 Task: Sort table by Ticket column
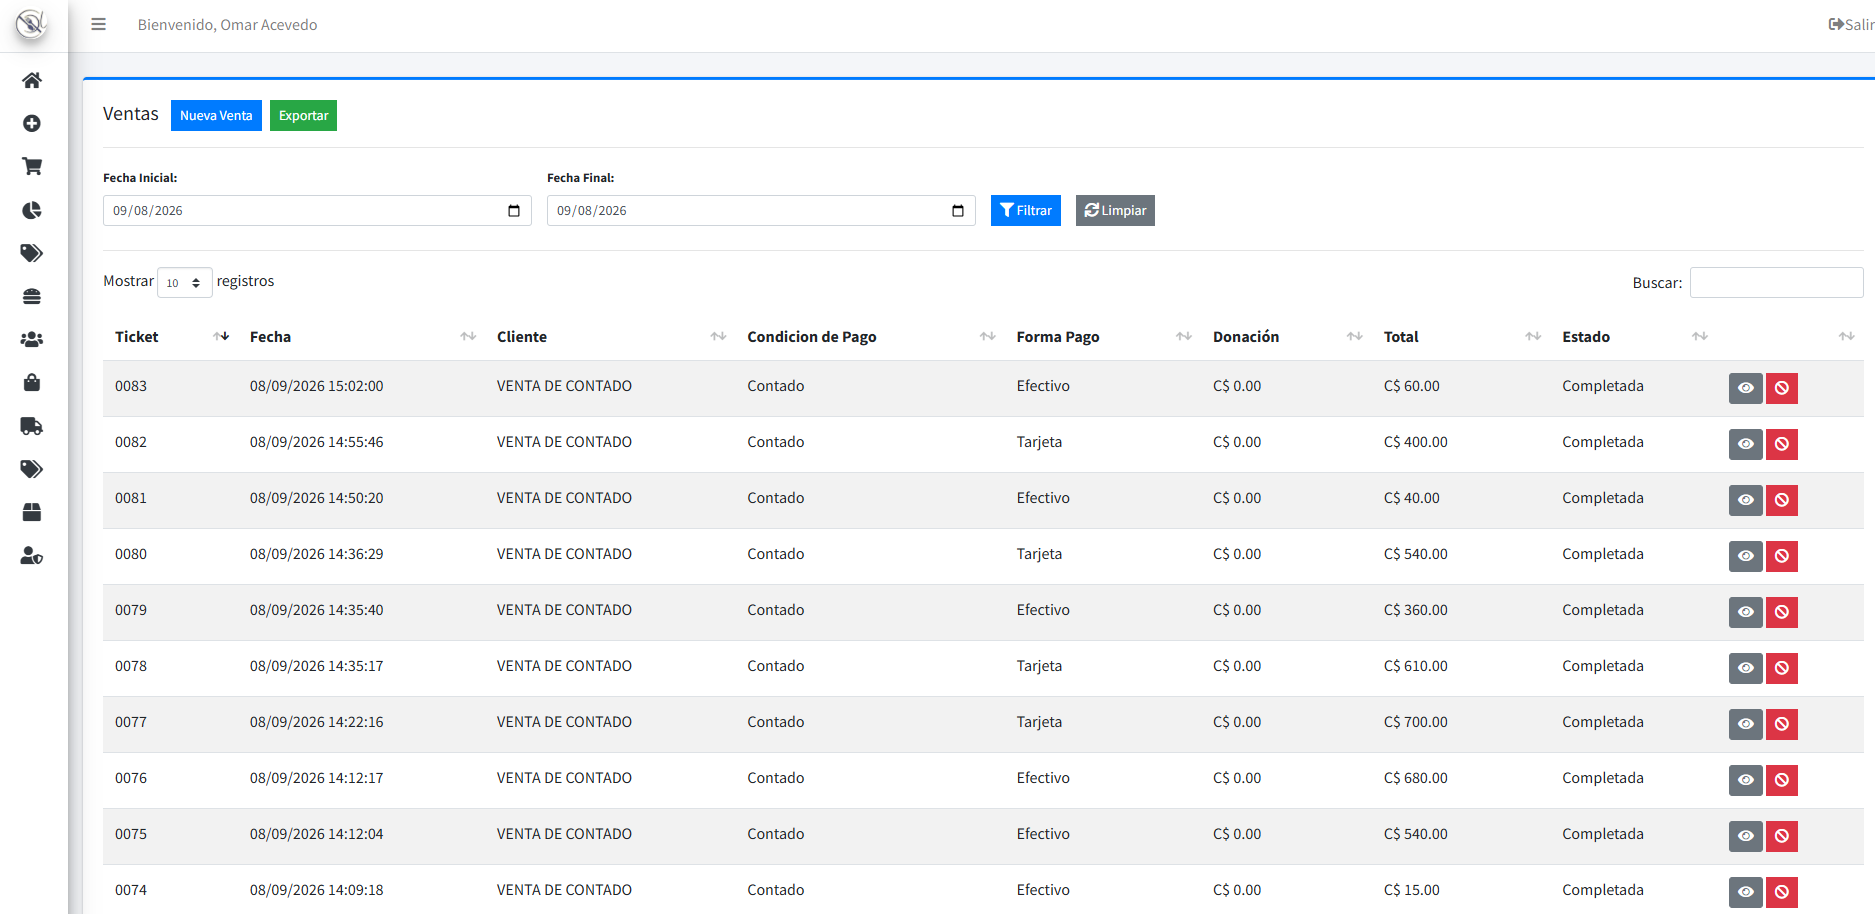[172, 337]
